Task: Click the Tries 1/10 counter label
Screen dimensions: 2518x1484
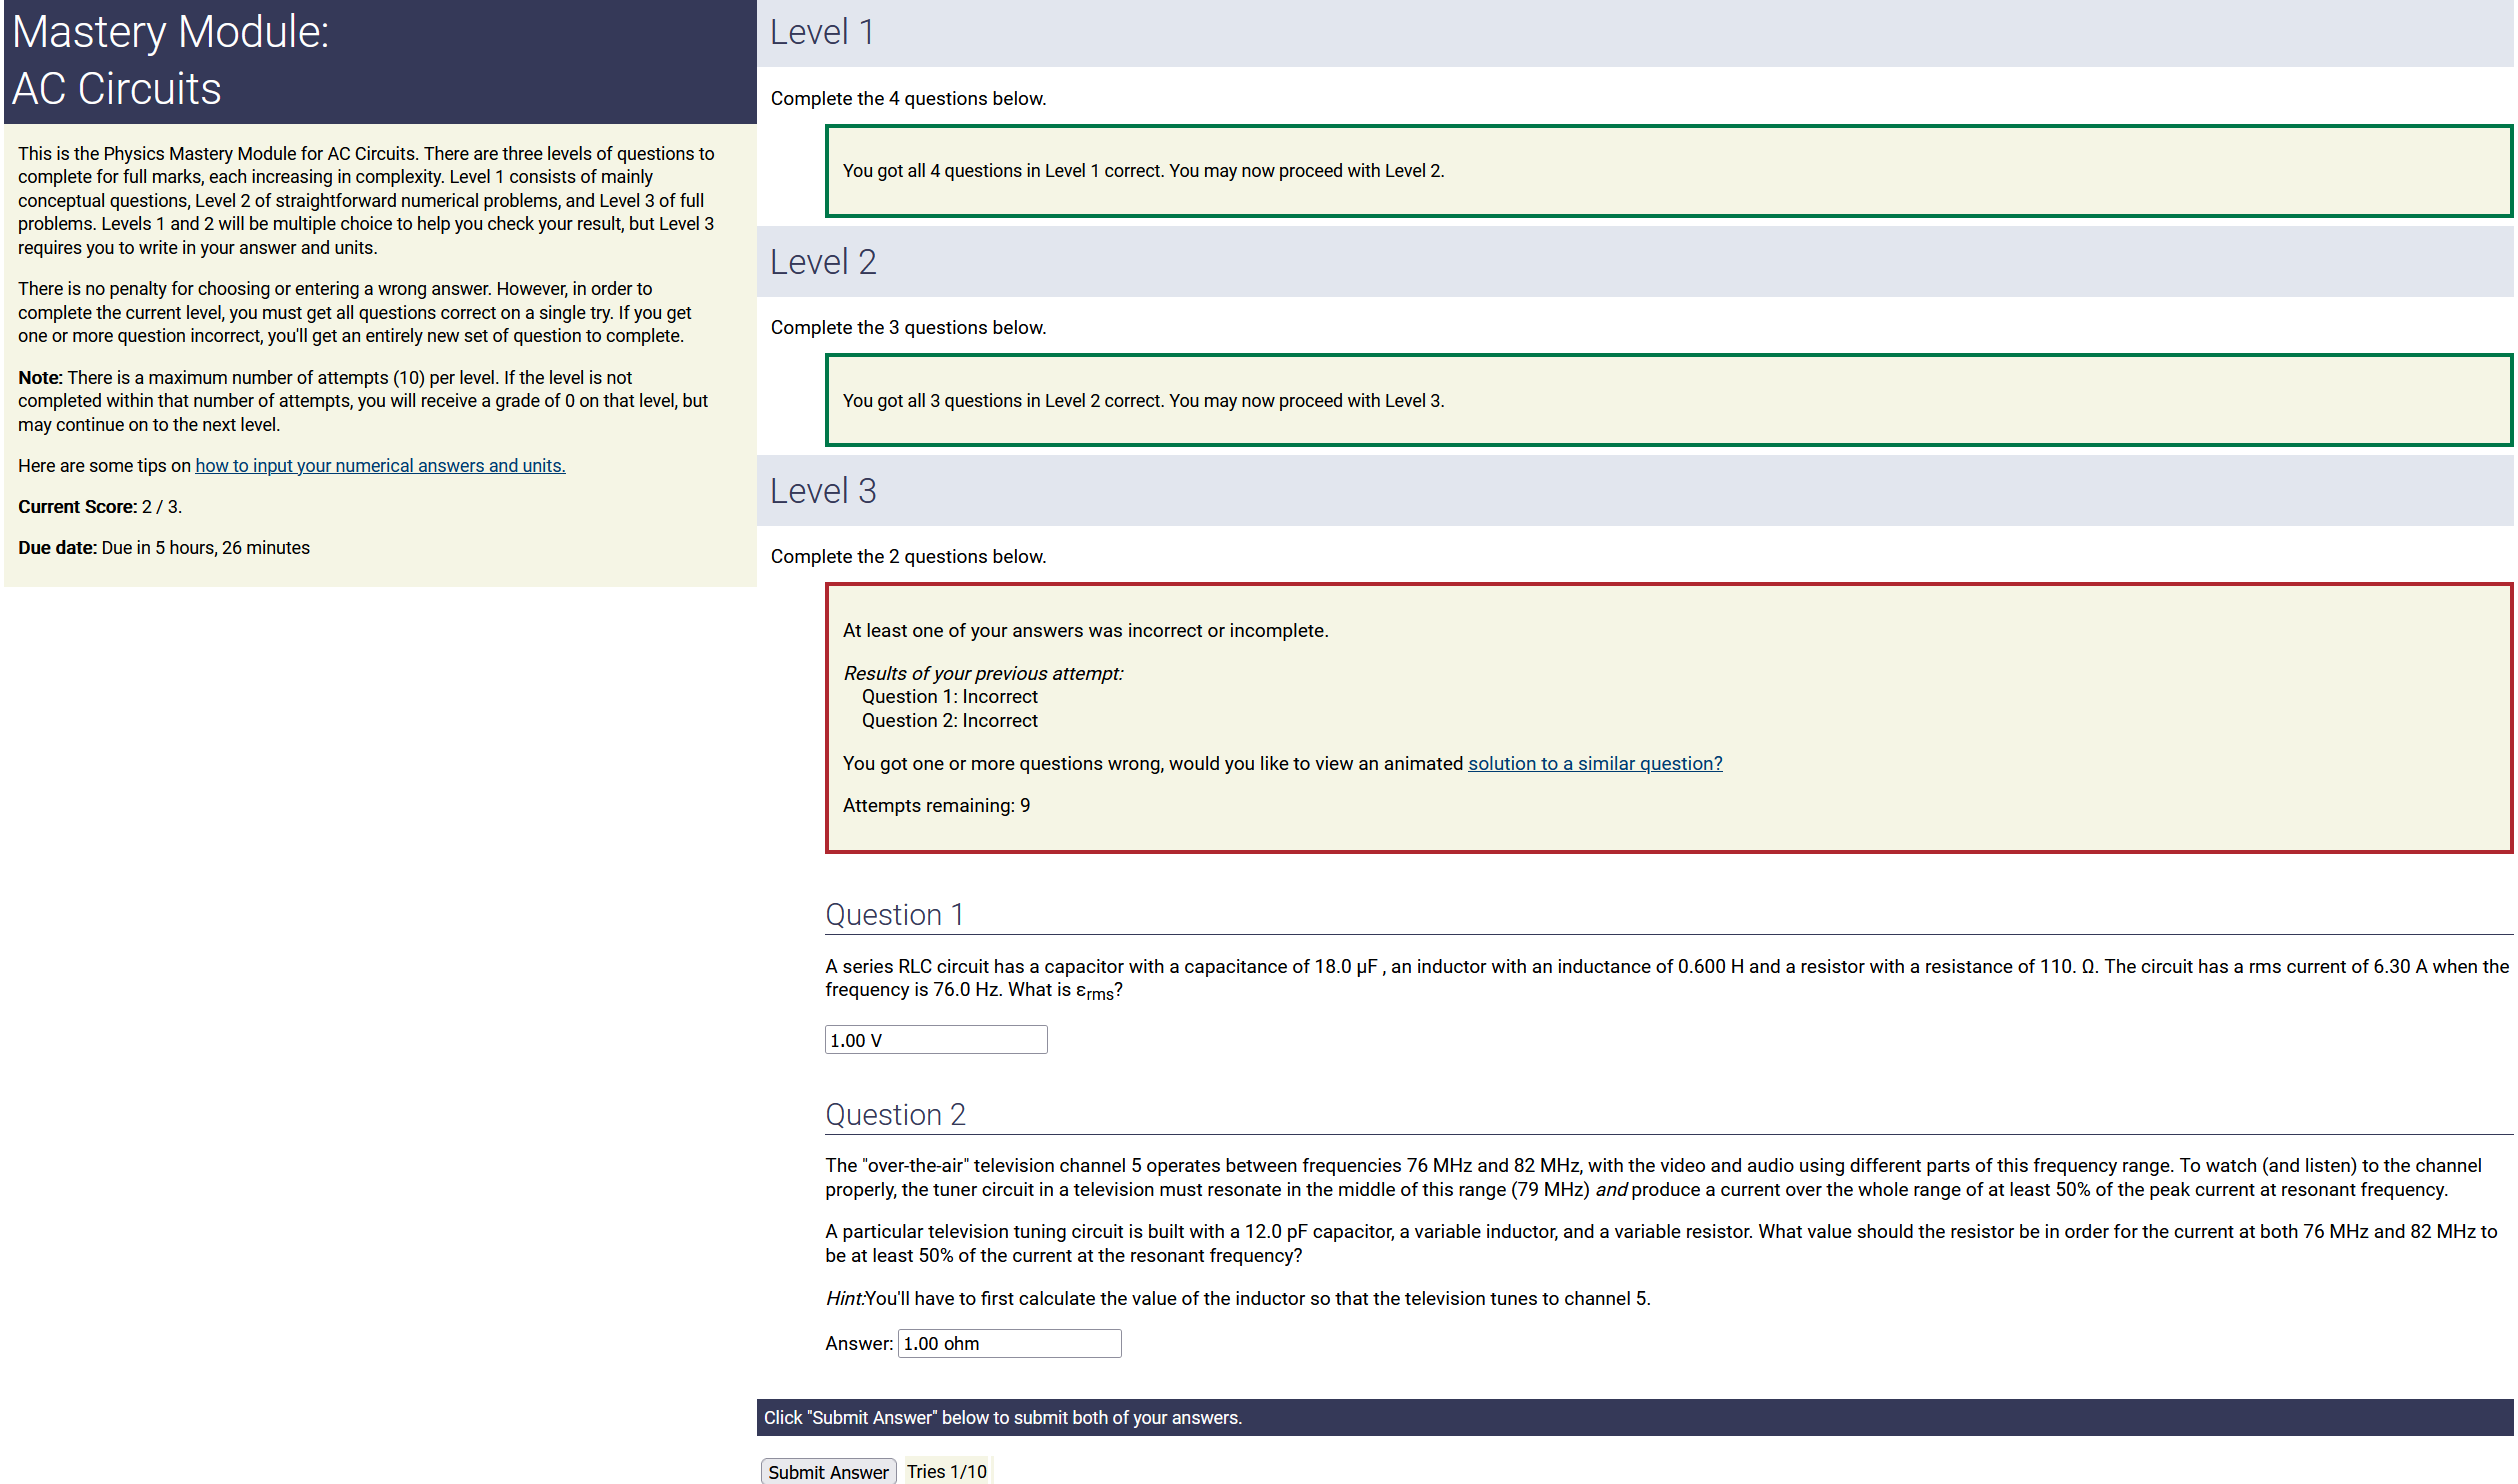Action: point(946,1471)
